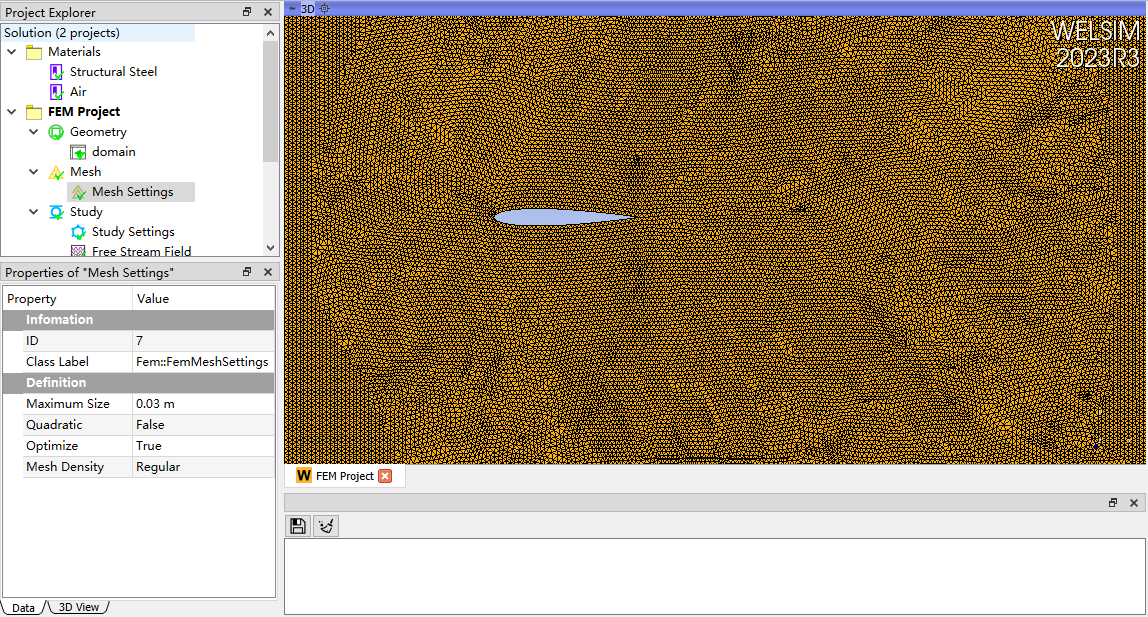Click the Study Settings icon

[78, 231]
